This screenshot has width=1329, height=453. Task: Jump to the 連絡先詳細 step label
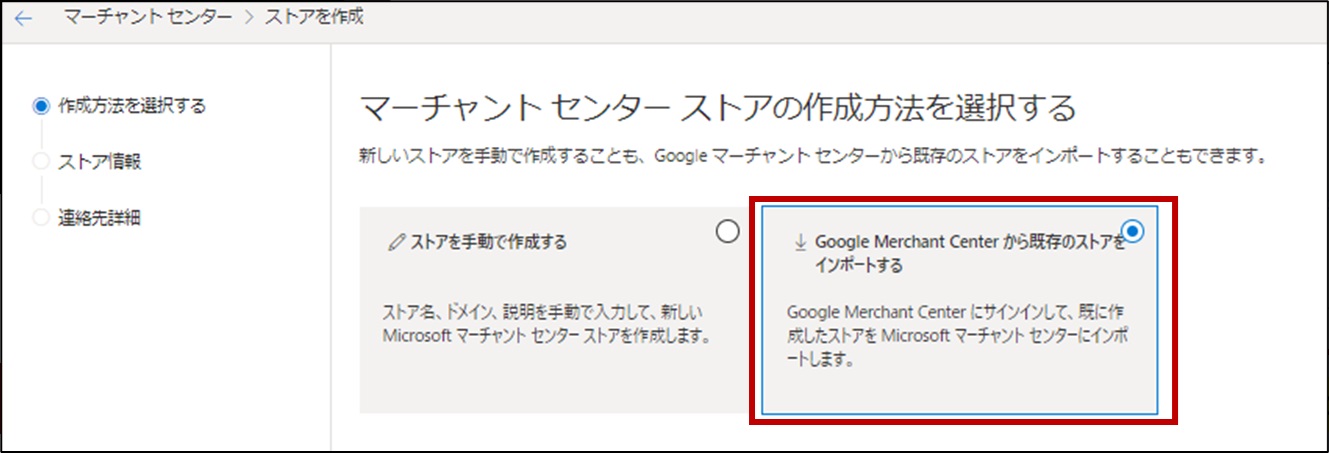coord(100,217)
